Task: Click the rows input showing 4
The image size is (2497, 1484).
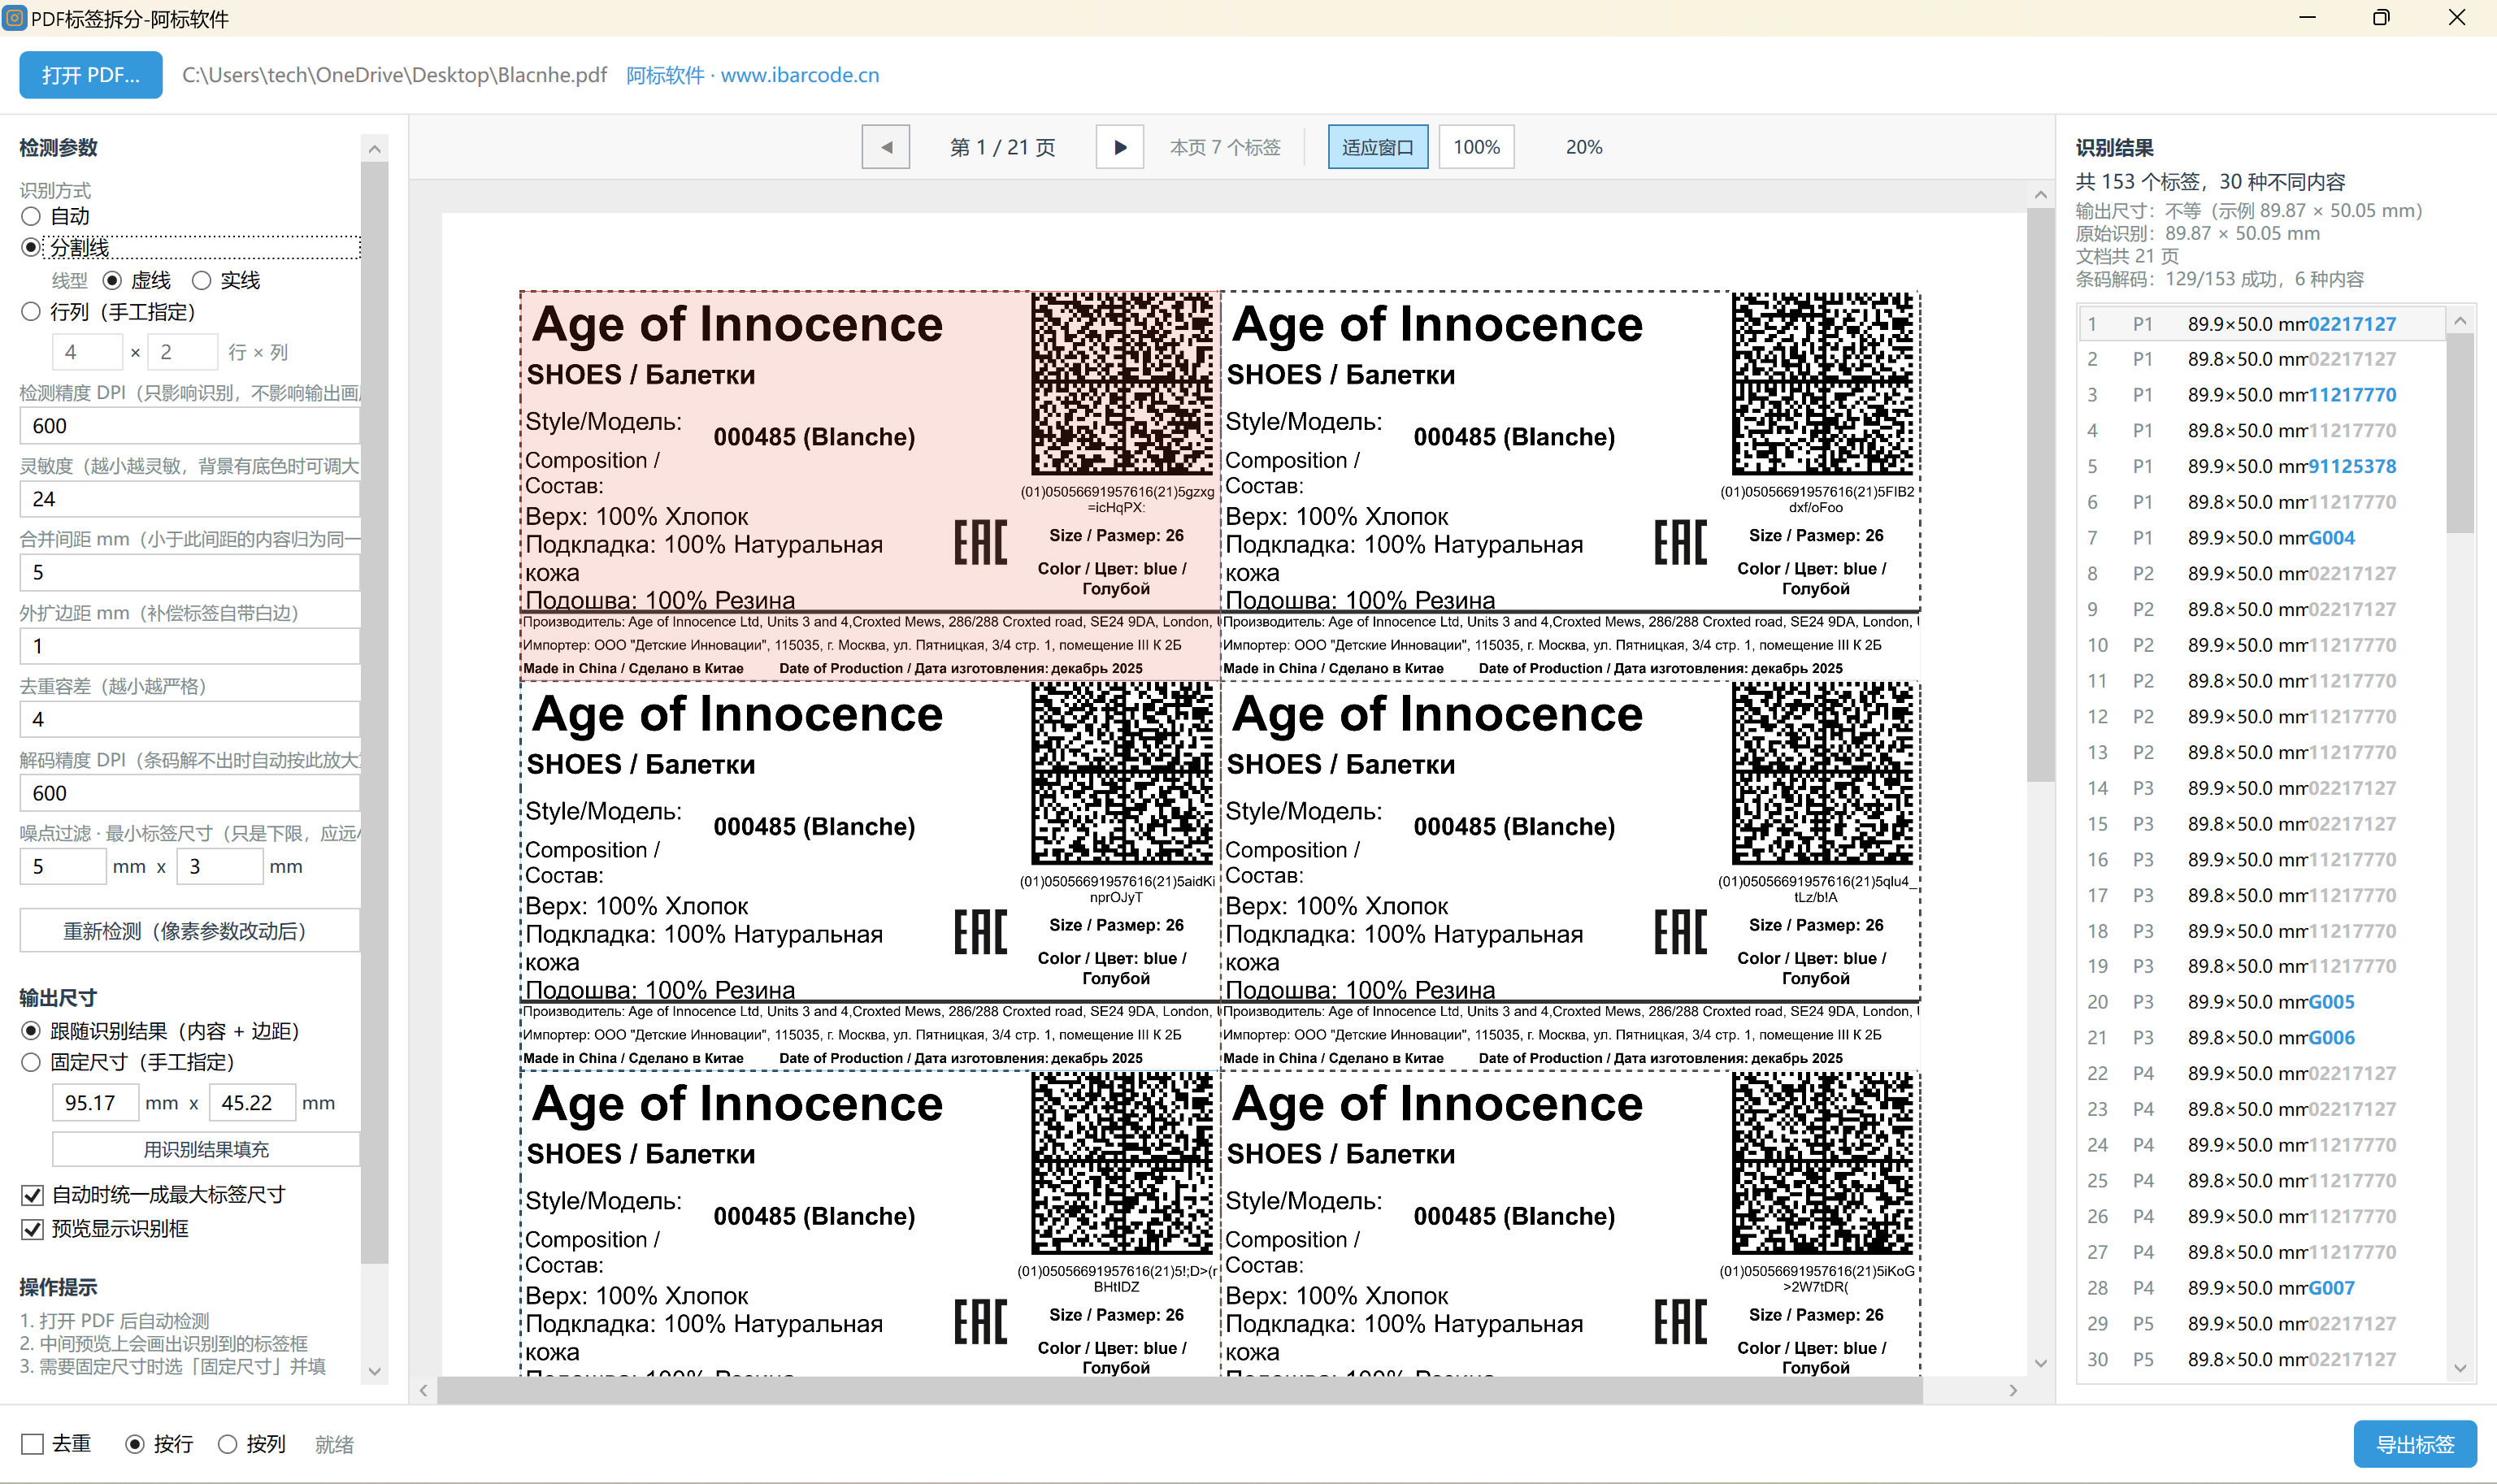Action: pos(87,352)
